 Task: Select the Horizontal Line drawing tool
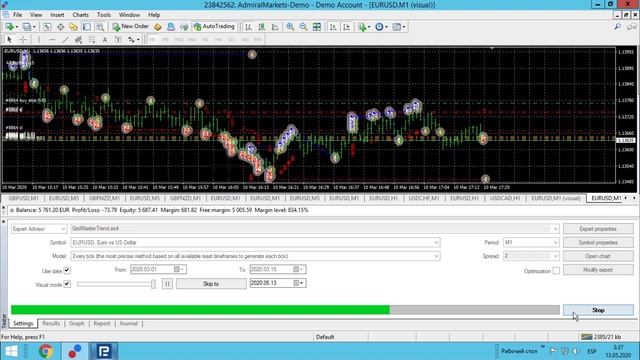pos(52,40)
